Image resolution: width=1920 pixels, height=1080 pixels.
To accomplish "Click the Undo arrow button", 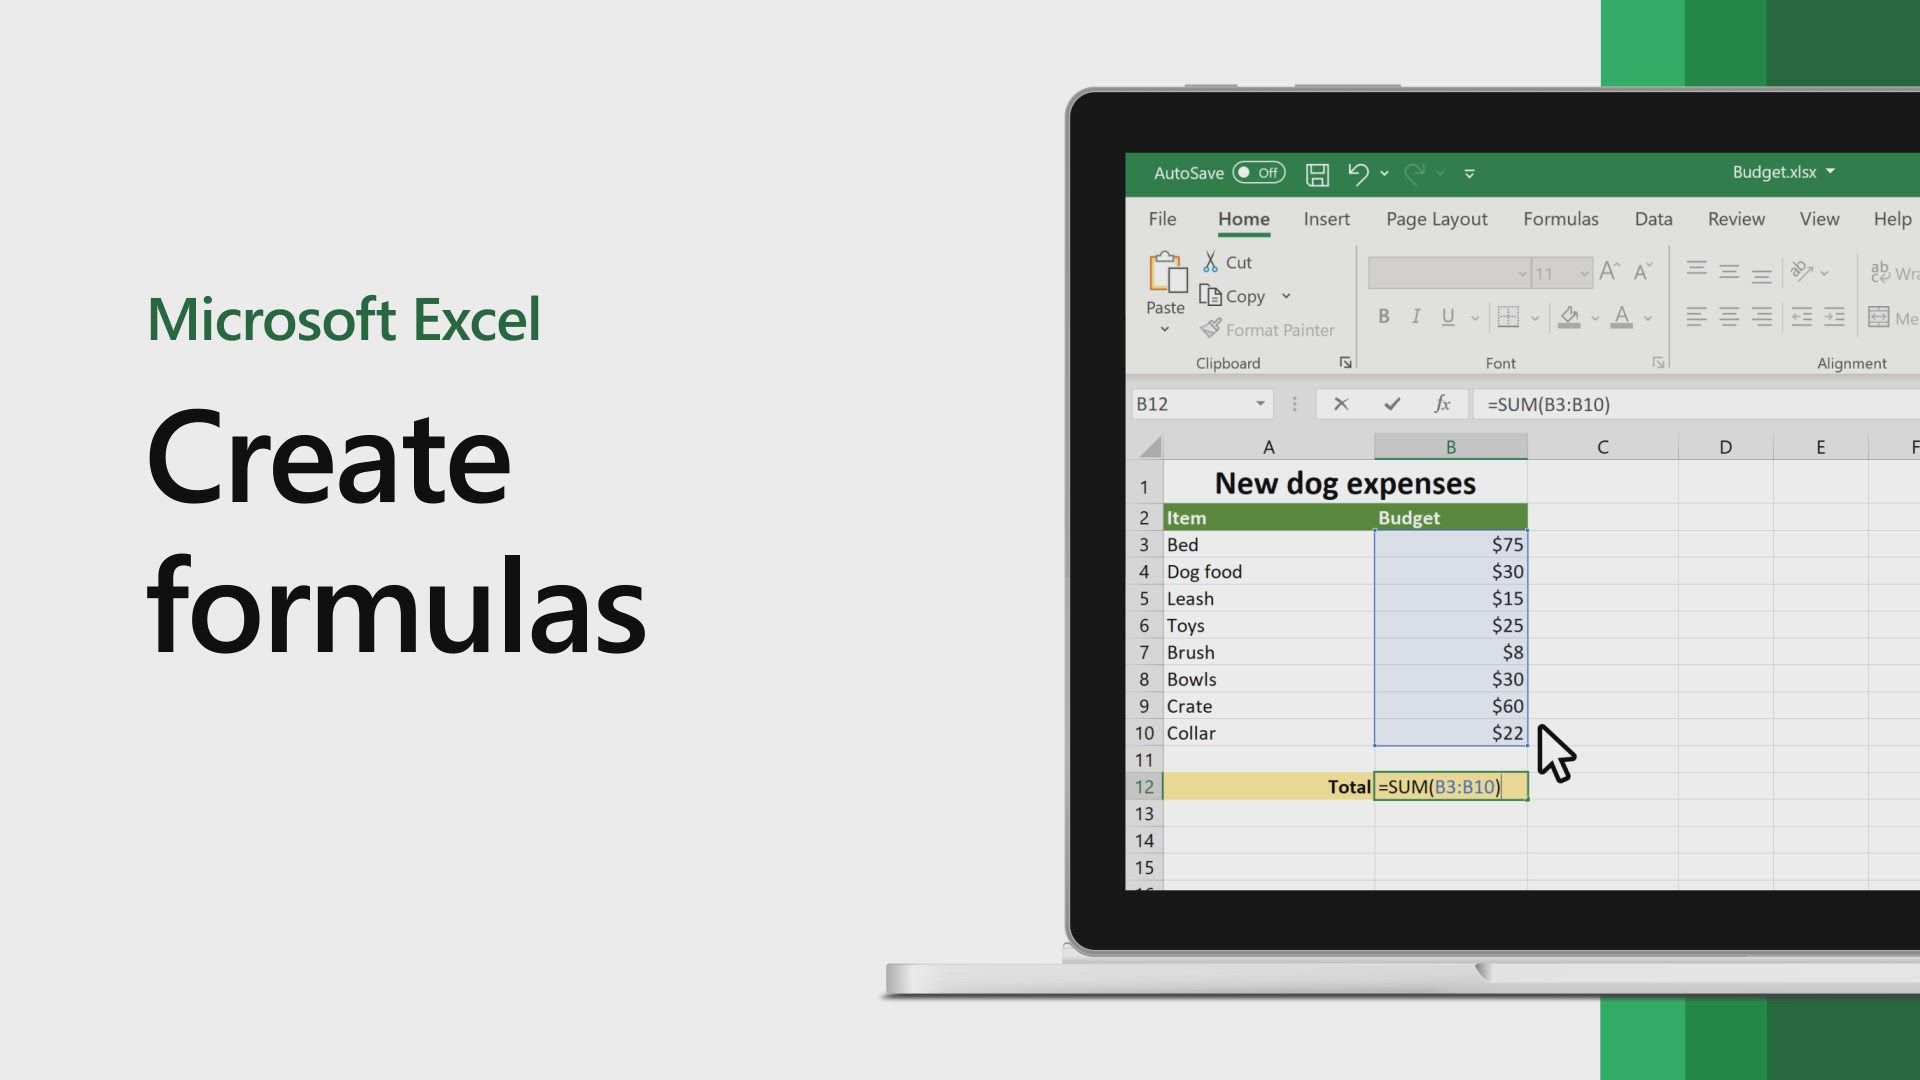I will click(1356, 171).
